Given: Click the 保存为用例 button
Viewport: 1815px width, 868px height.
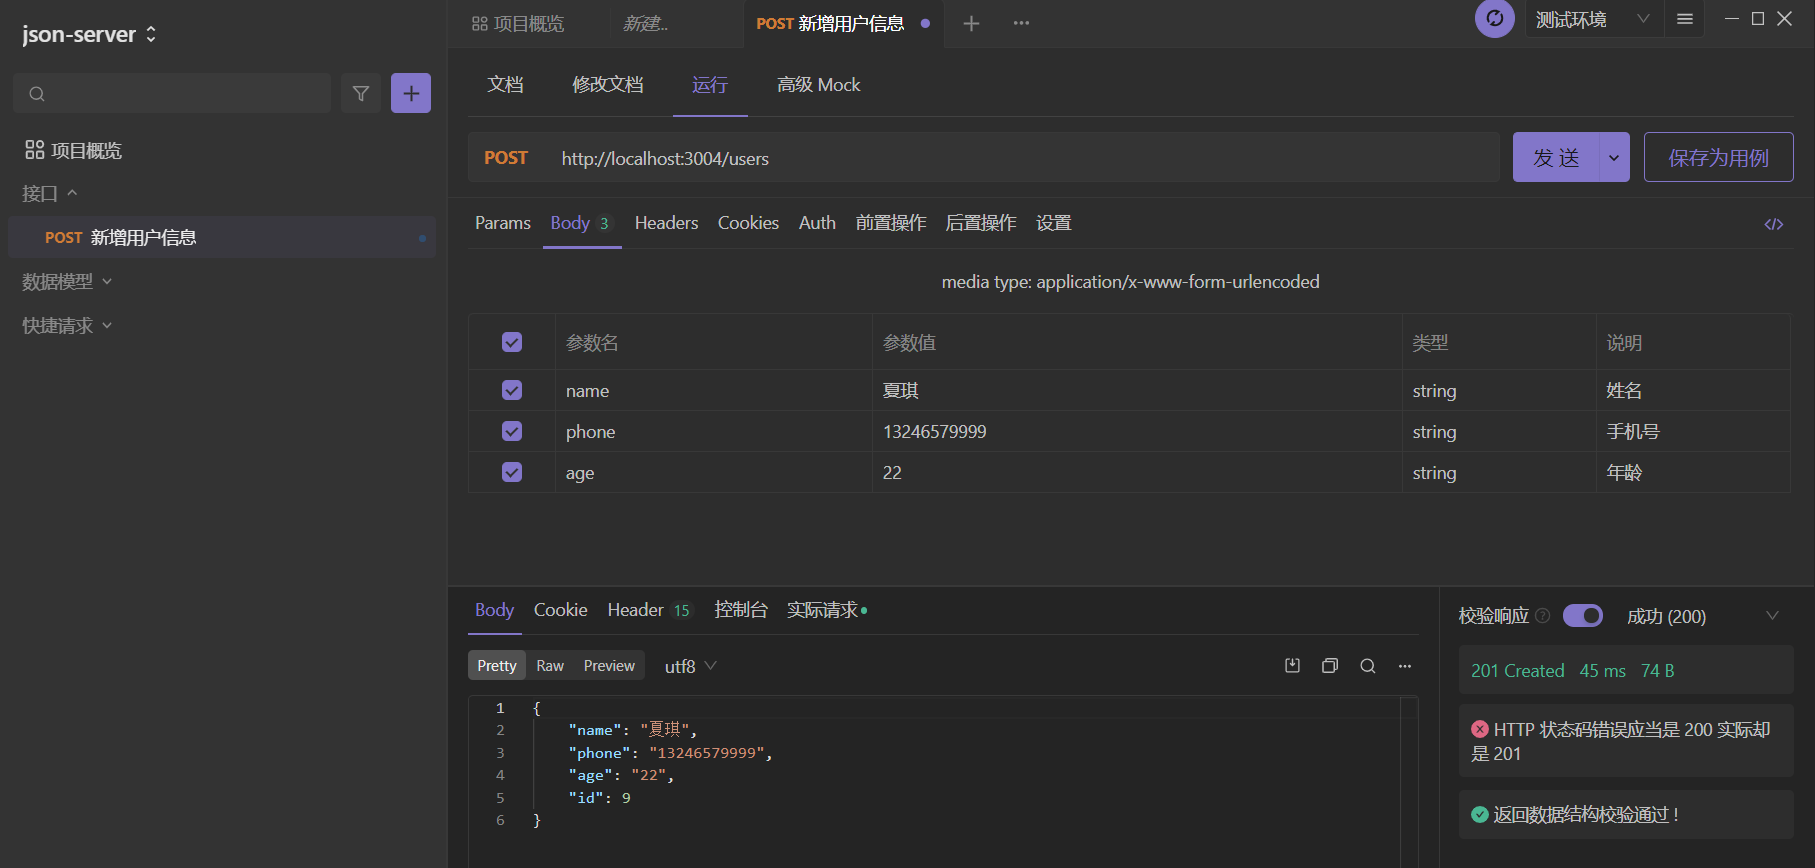Looking at the screenshot, I should coord(1718,158).
